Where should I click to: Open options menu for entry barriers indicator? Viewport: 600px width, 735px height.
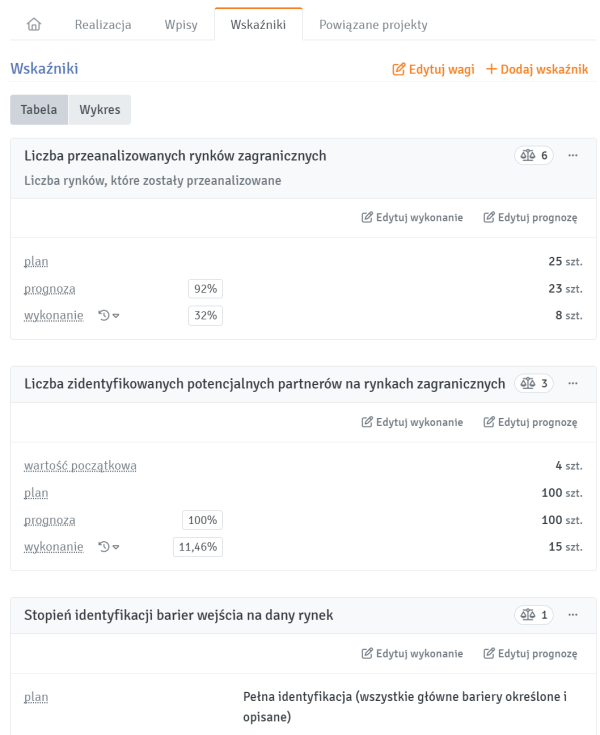tap(573, 615)
